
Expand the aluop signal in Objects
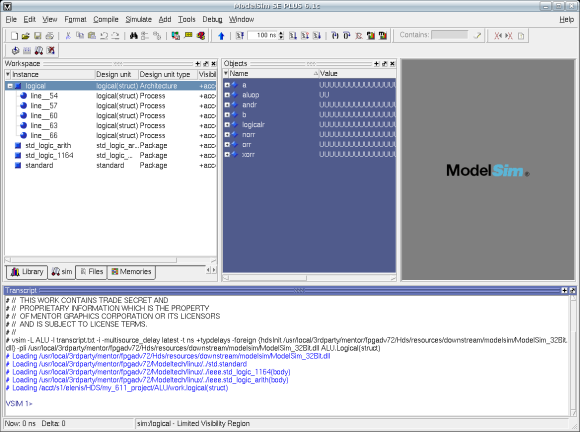click(x=227, y=95)
